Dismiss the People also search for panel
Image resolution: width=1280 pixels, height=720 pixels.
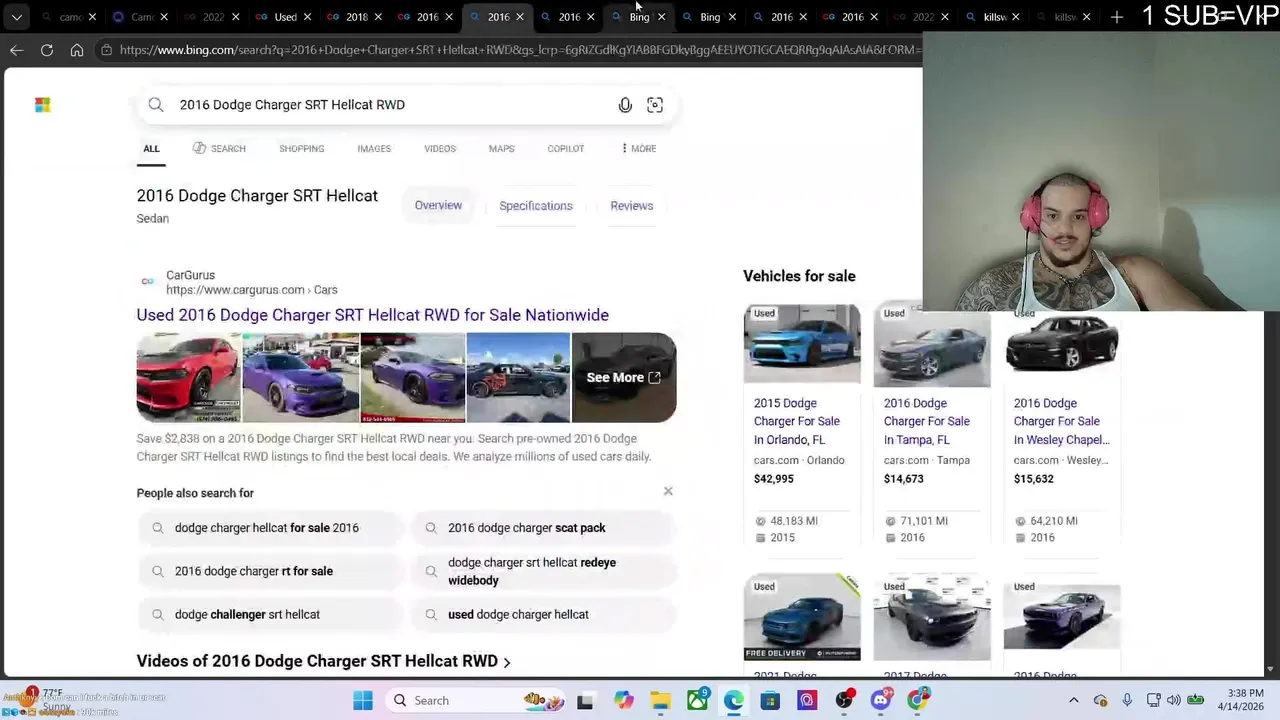pyautogui.click(x=668, y=491)
